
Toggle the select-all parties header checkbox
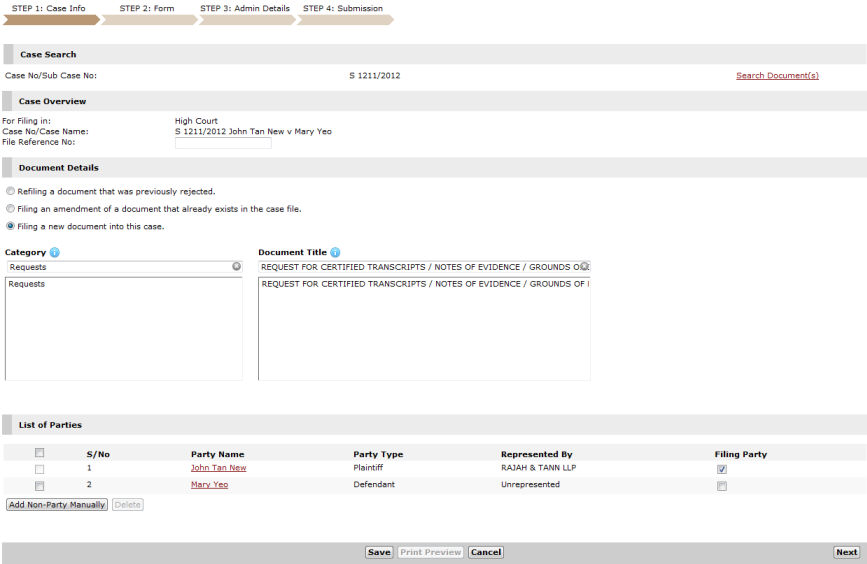tap(40, 453)
